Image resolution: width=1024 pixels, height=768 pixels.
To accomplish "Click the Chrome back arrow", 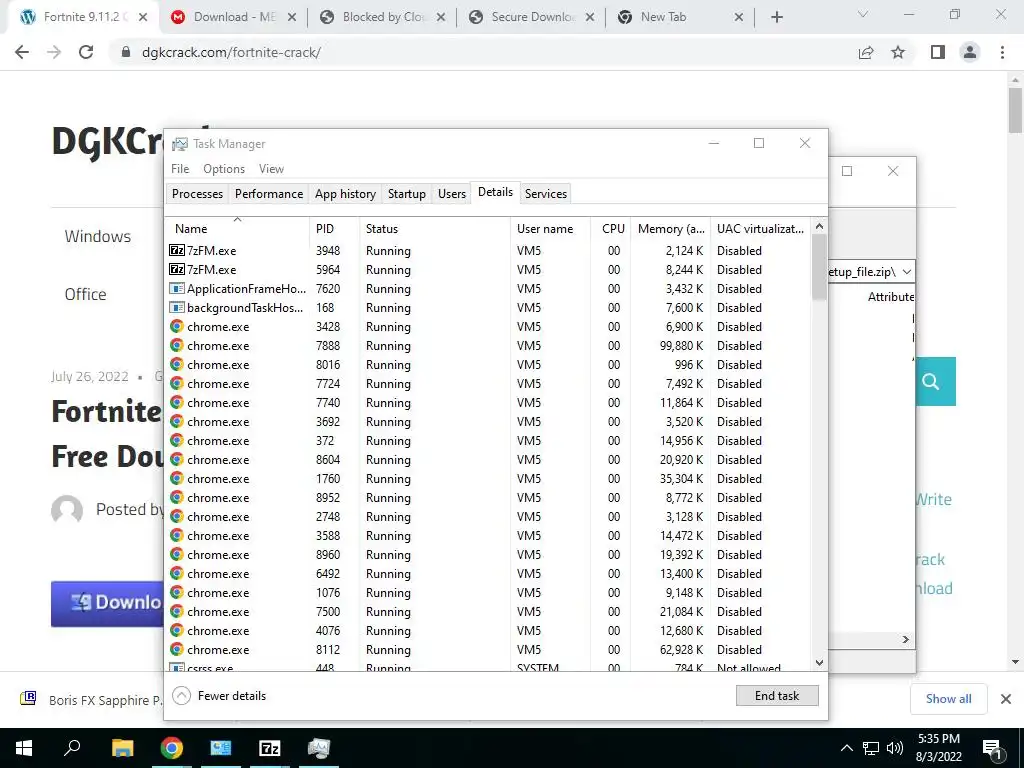I will tap(22, 52).
